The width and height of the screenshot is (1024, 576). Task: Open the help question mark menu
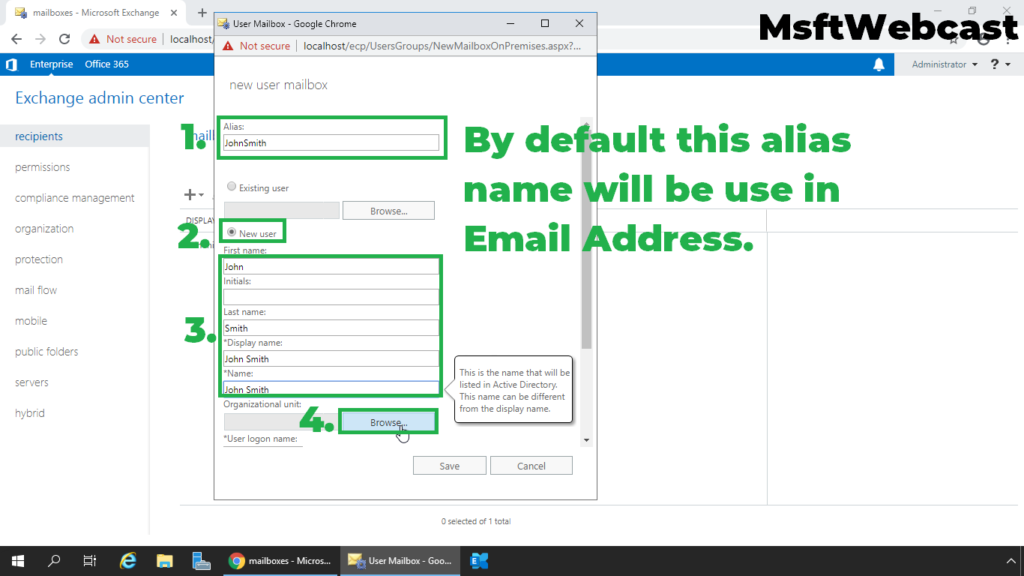[1000, 64]
